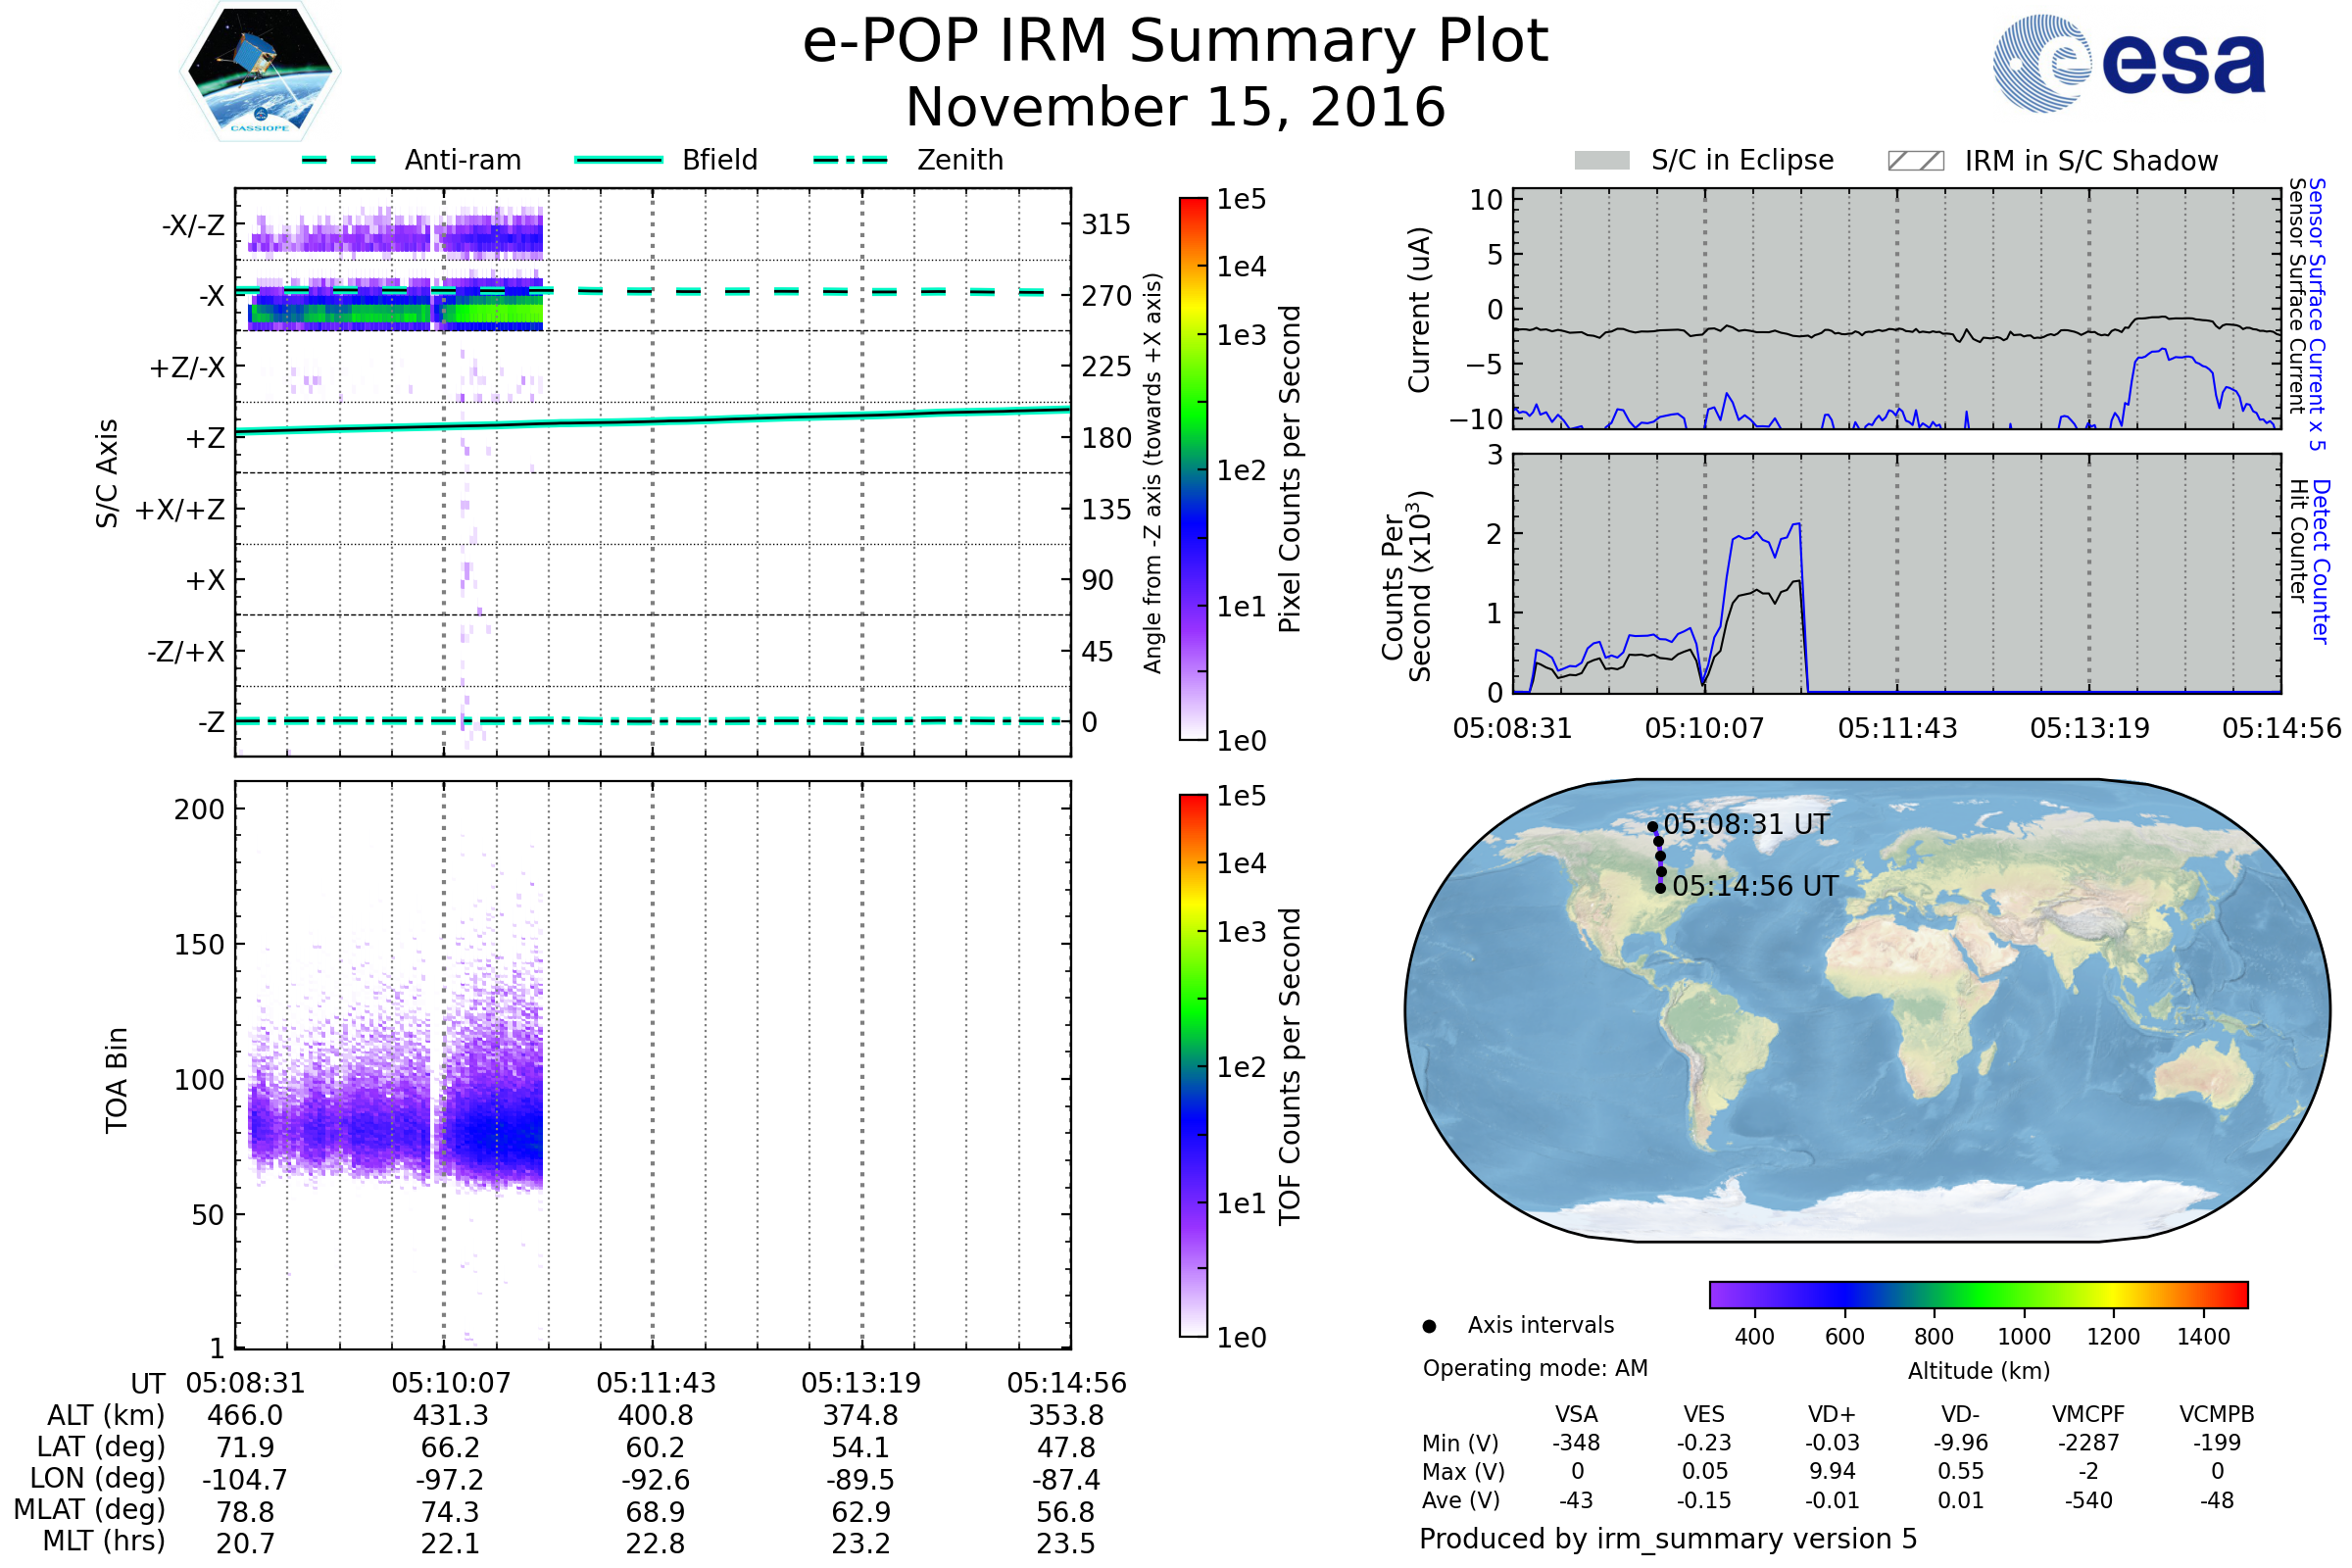Image resolution: width=2352 pixels, height=1568 pixels.
Task: Click the Pixel Counts per Second colorbar
Action: coord(1193,469)
